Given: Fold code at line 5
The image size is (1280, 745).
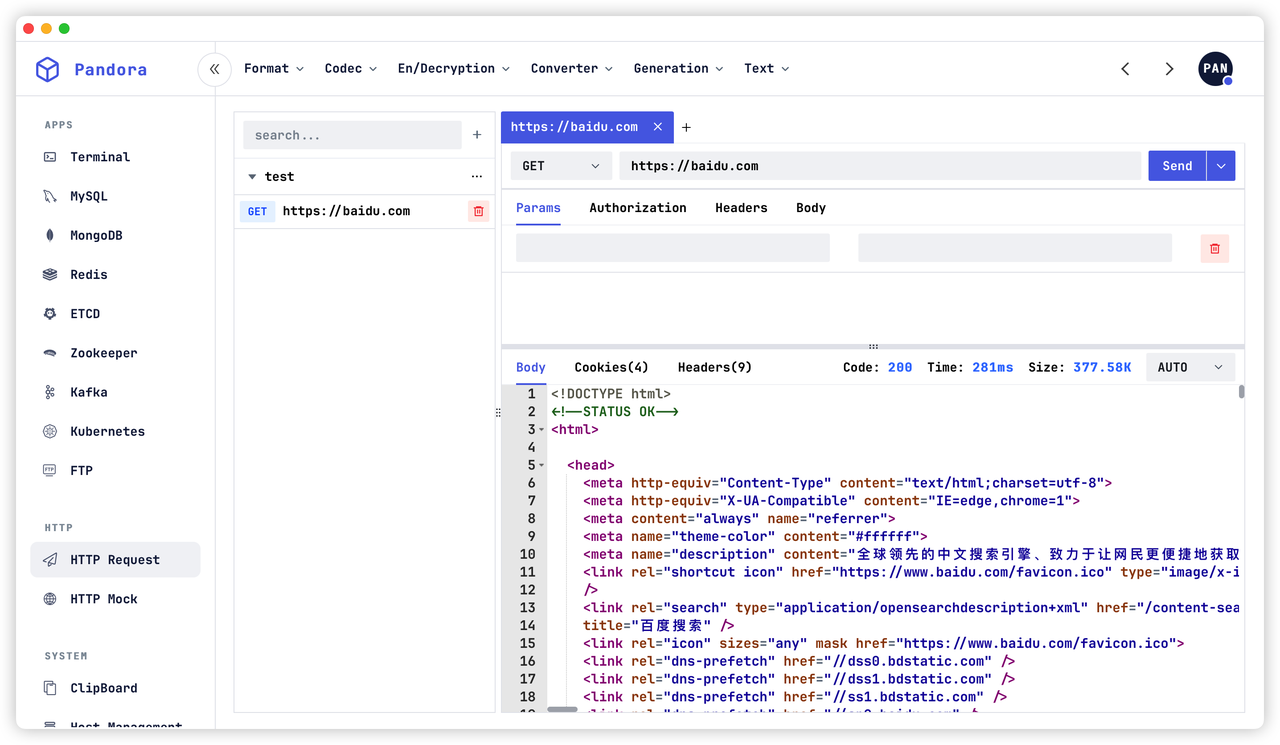Looking at the screenshot, I should 542,466.
